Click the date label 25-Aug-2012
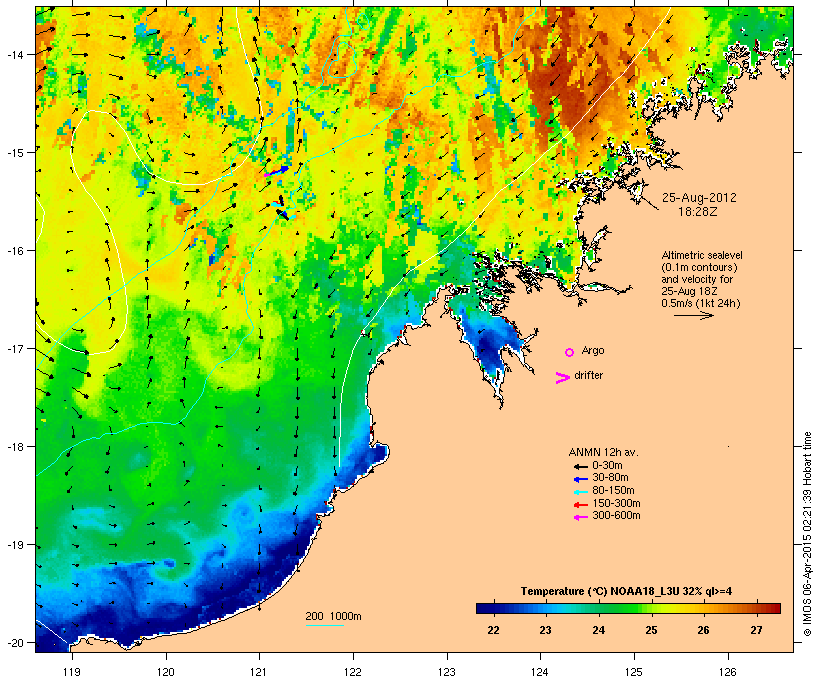The height and width of the screenshot is (680, 820). [699, 198]
